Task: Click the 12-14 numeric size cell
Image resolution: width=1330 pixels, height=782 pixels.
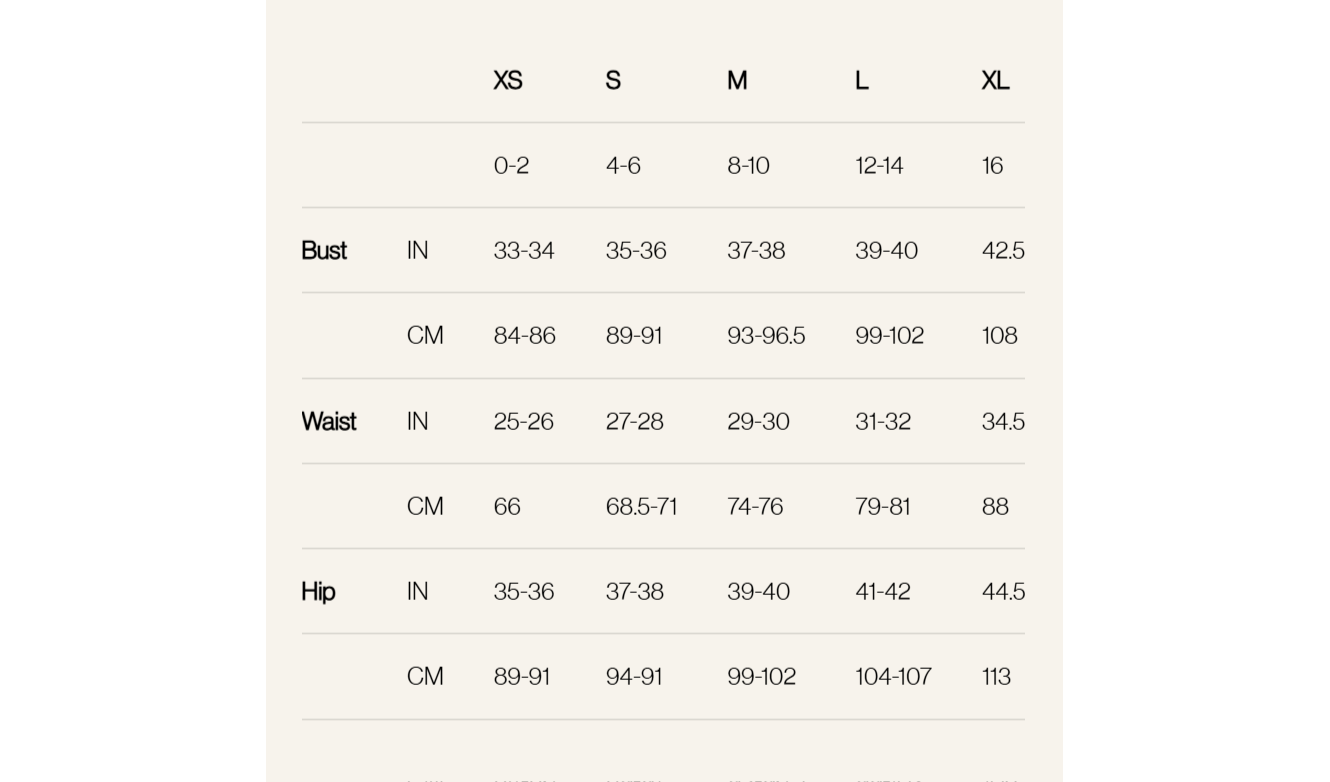Action: (879, 166)
